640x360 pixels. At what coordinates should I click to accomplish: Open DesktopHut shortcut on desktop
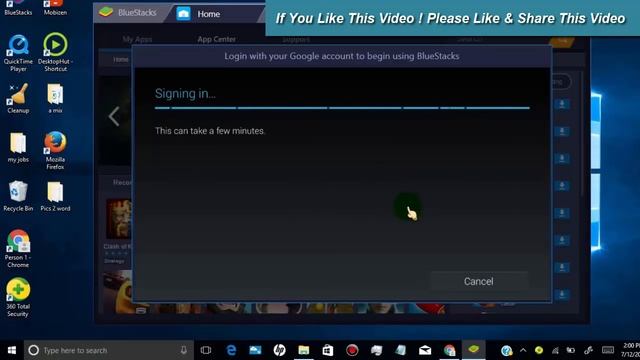click(x=56, y=52)
